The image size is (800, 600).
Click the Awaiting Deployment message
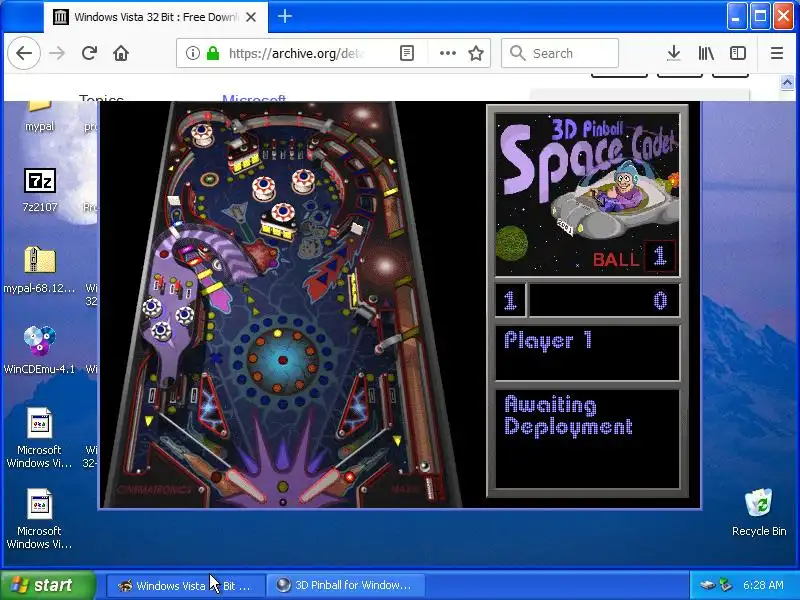tap(568, 415)
